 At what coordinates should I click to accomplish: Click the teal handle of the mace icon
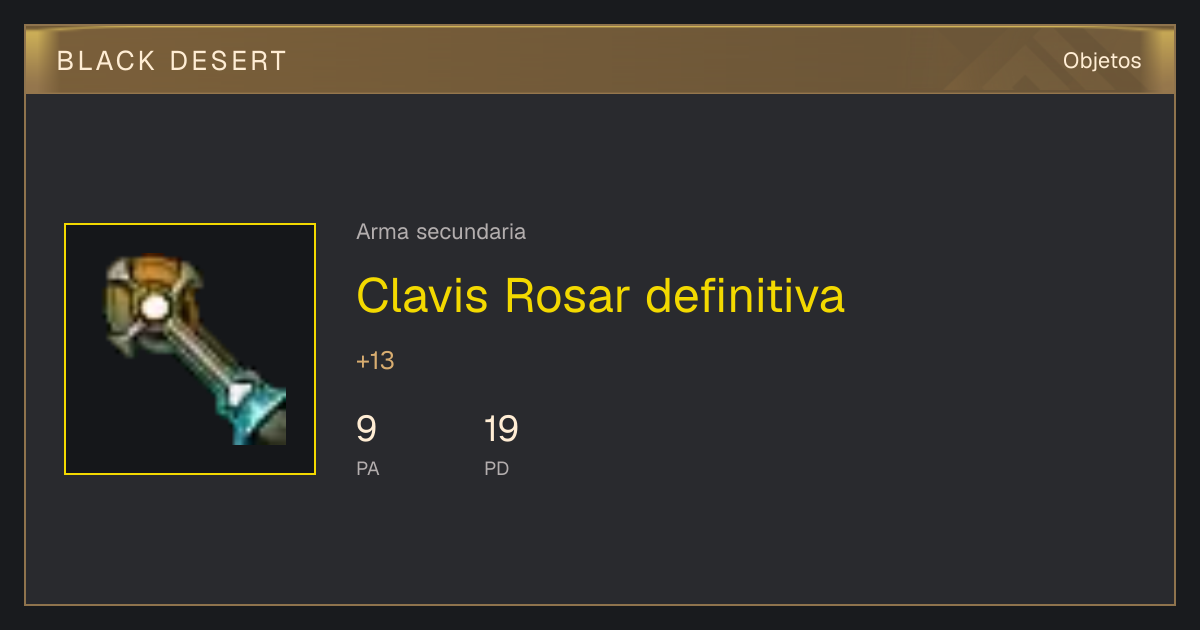[x=253, y=408]
